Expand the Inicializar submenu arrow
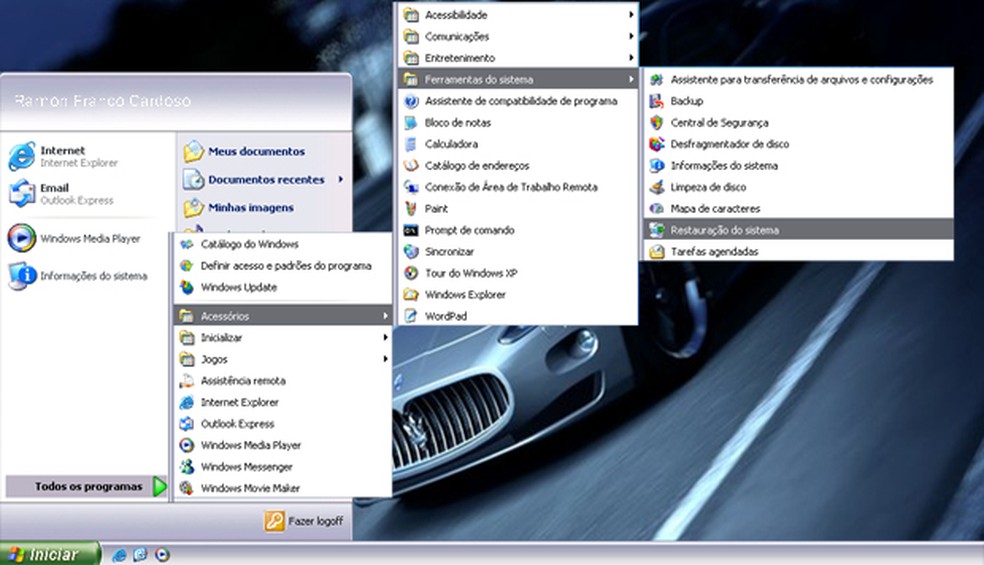Image resolution: width=984 pixels, height=565 pixels. click(385, 338)
